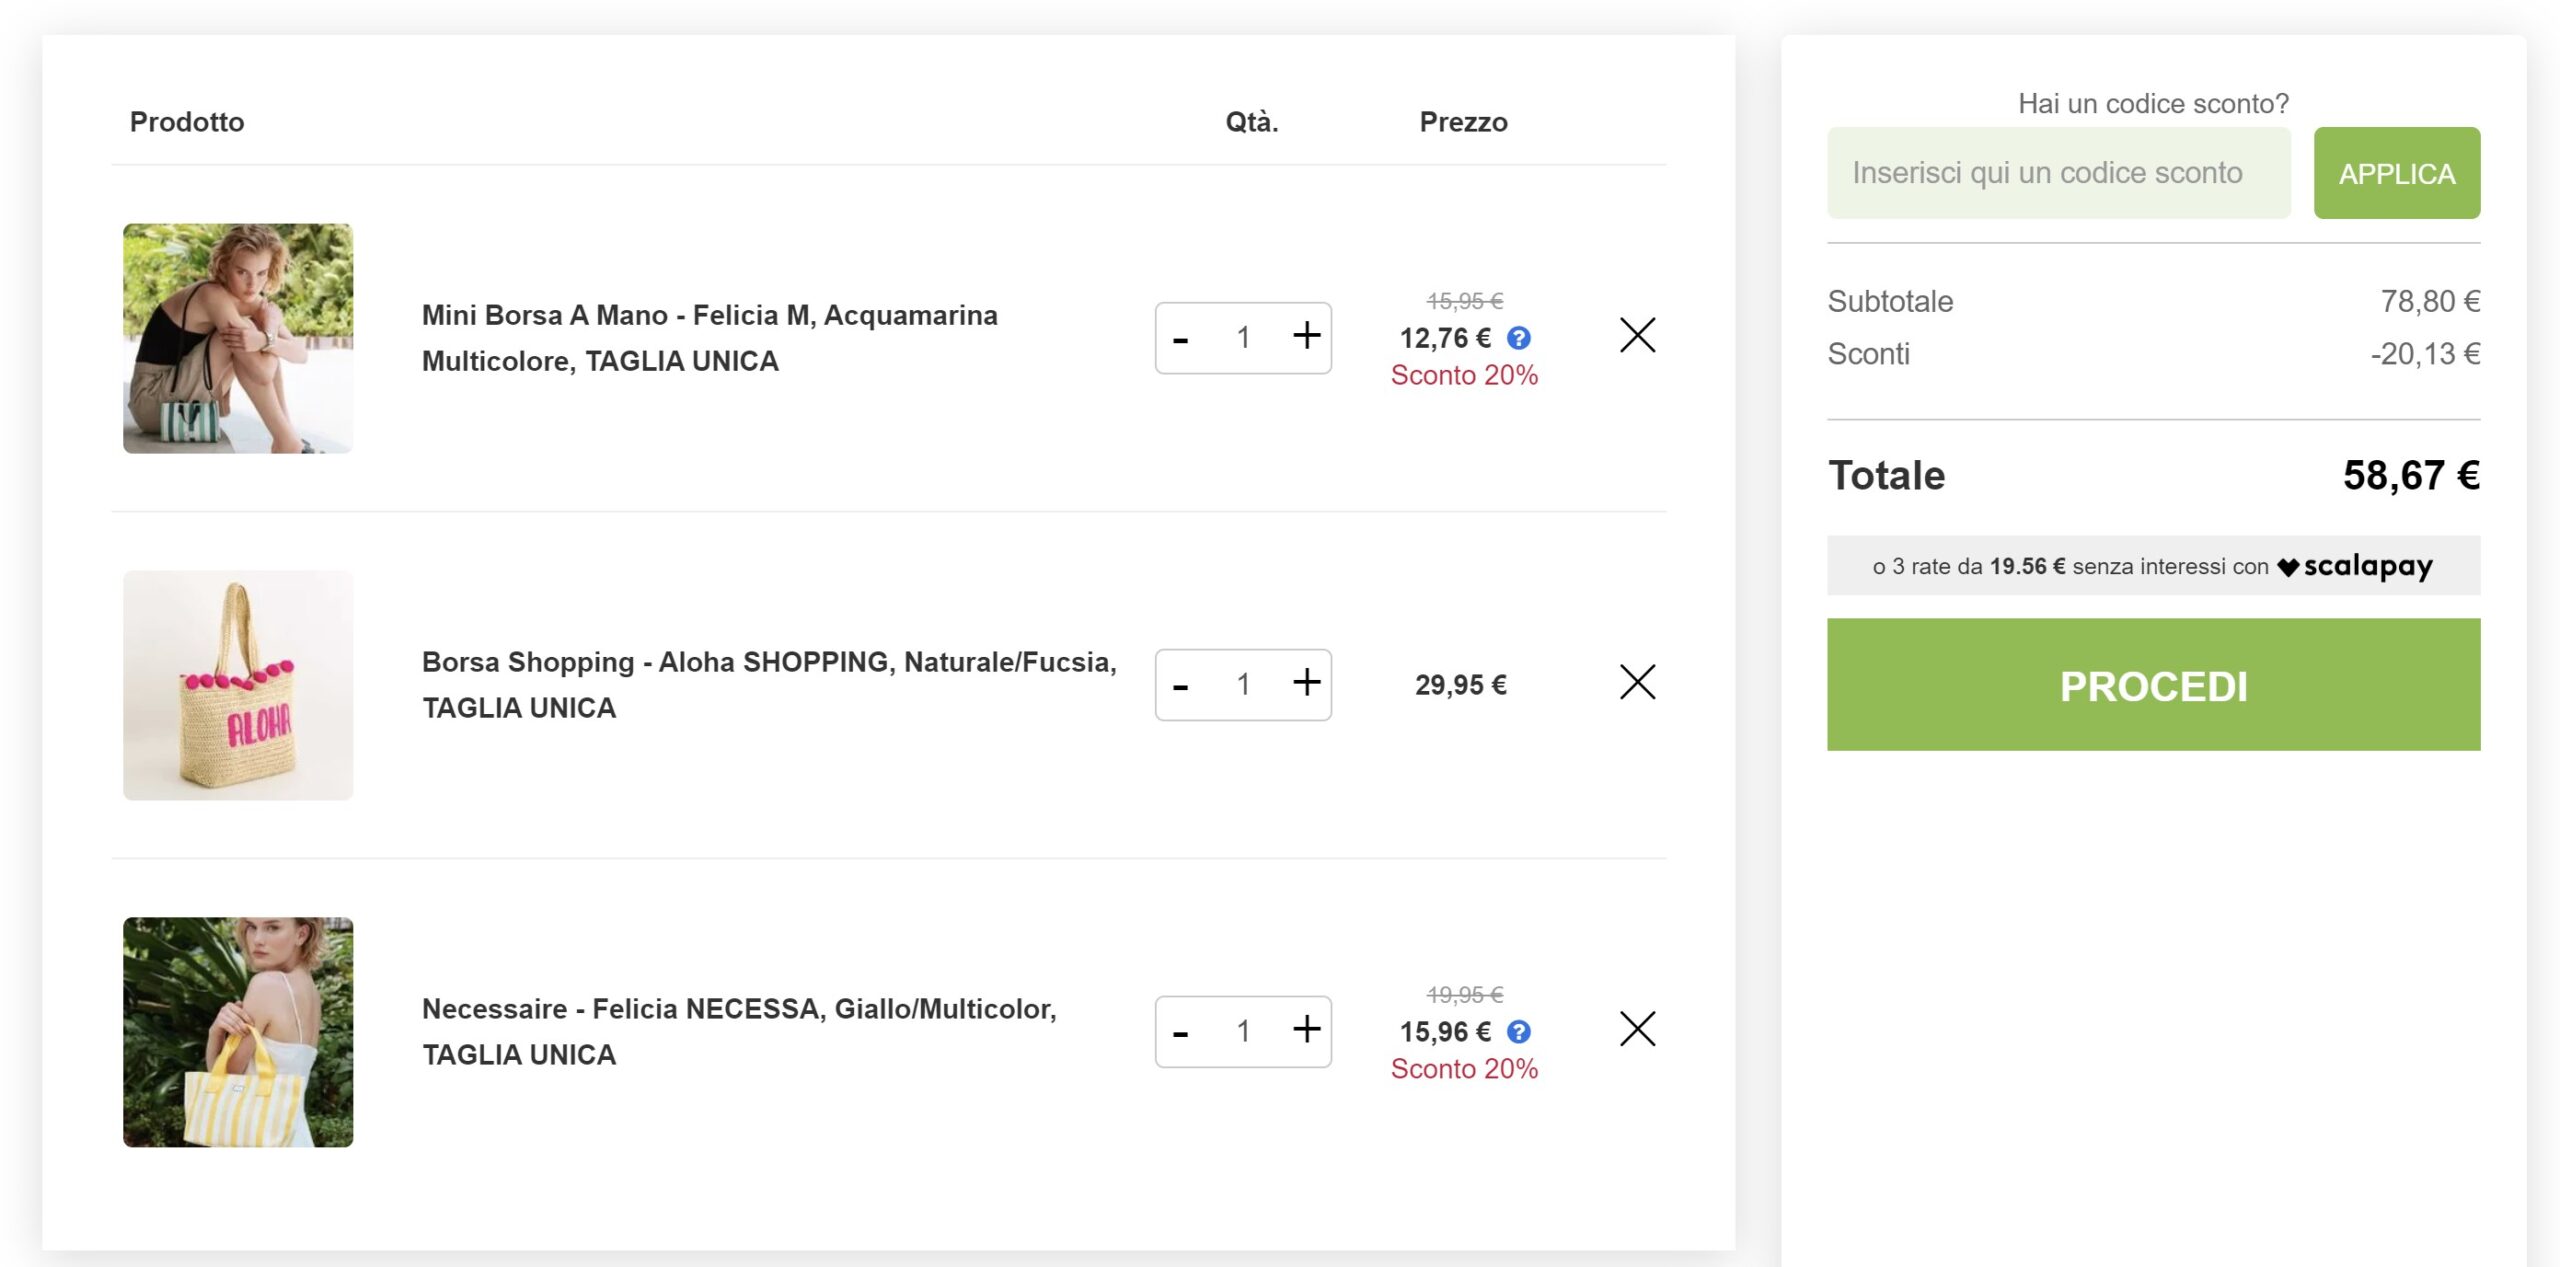Viewport: 2560px width, 1267px height.
Task: Decrease quantity of Mini Borsa A Mano
Action: 1181,340
